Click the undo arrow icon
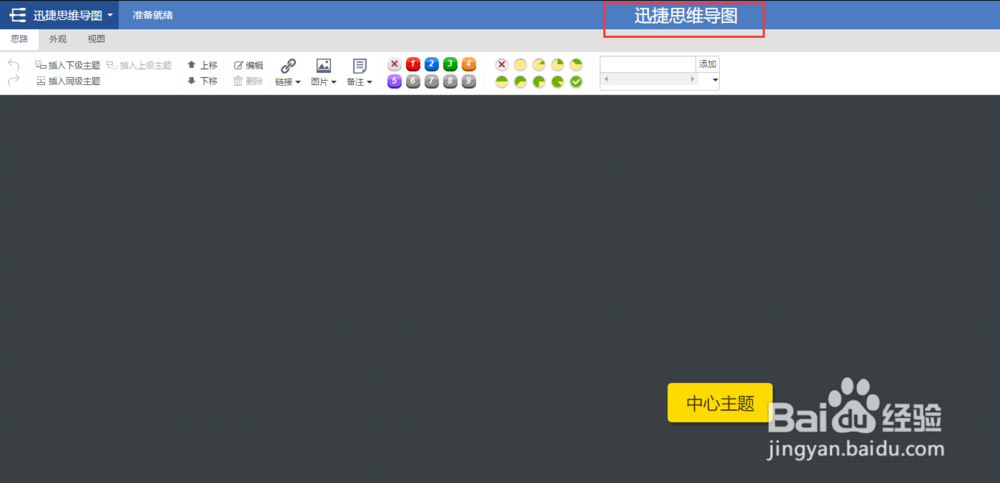Viewport: 1000px width, 483px height. [x=13, y=65]
